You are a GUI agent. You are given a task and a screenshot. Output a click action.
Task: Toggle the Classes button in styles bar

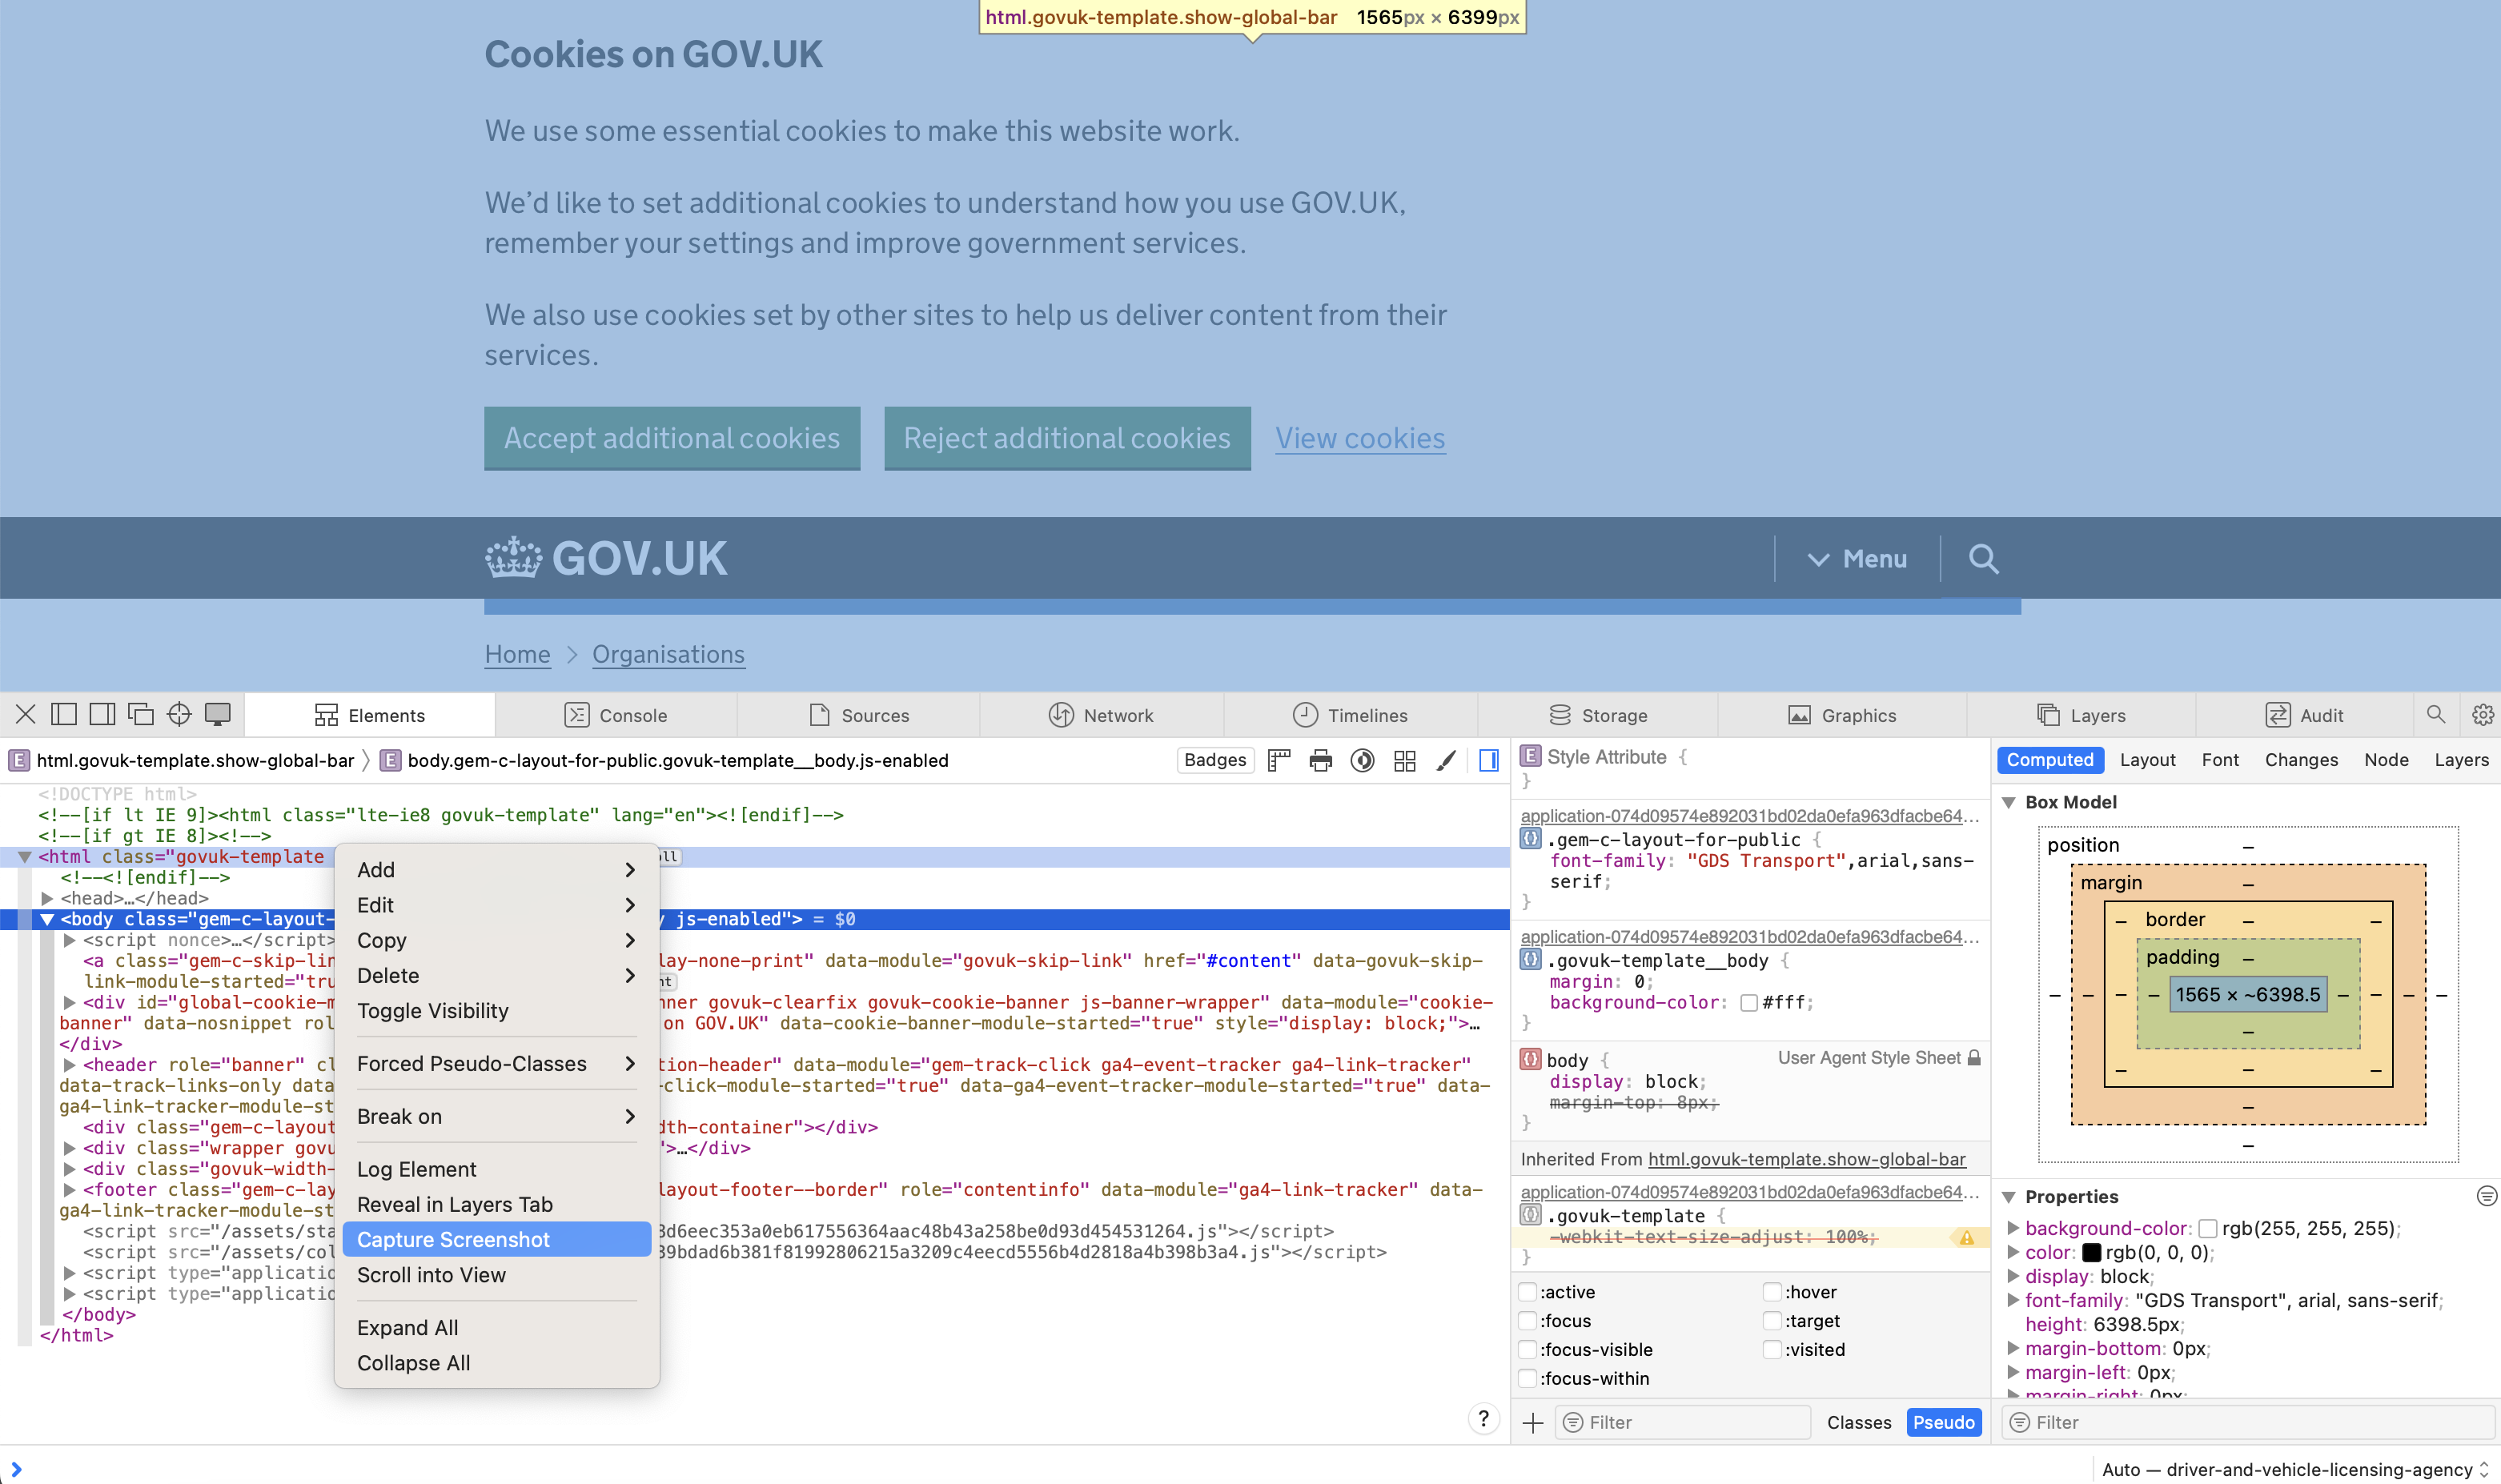(x=1858, y=1422)
